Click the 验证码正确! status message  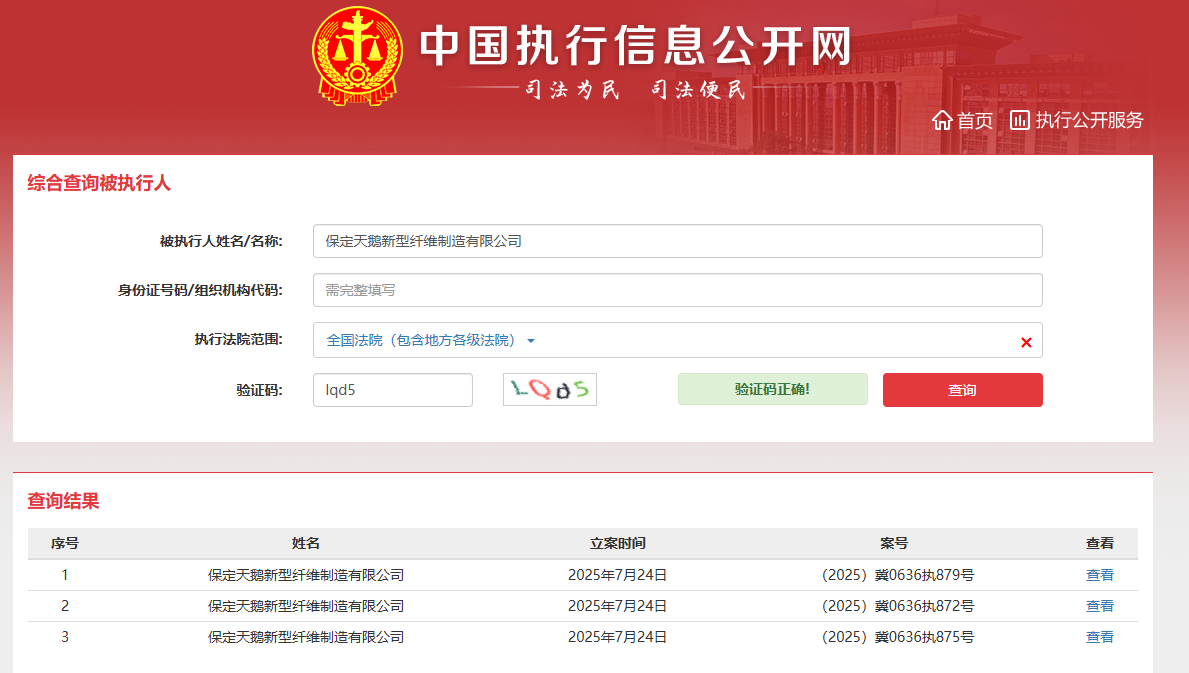(773, 389)
